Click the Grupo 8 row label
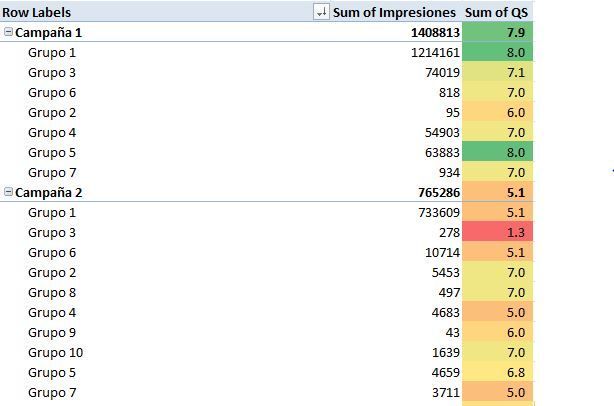614x406 pixels. [x=52, y=292]
